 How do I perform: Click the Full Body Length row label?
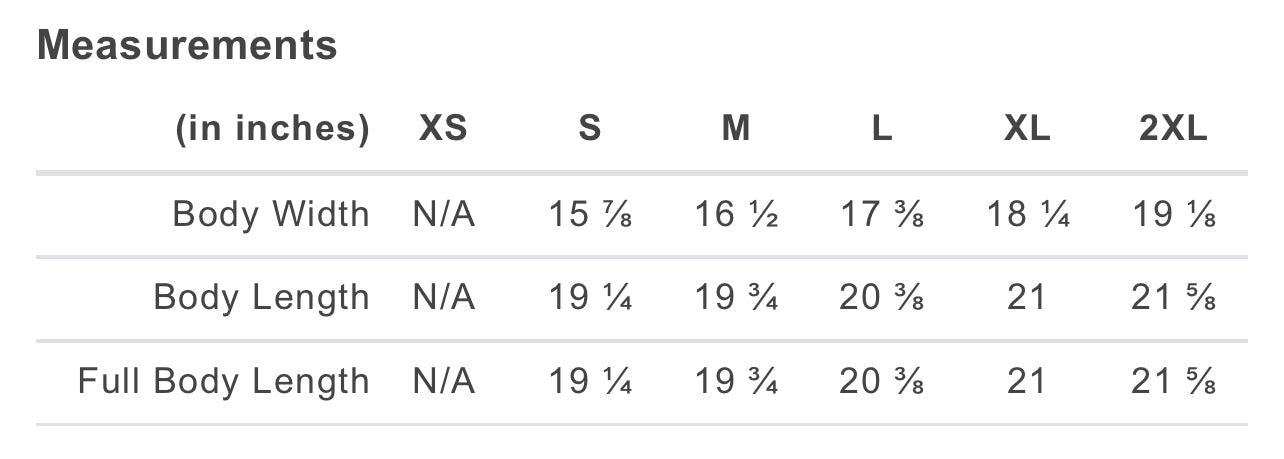pos(224,382)
